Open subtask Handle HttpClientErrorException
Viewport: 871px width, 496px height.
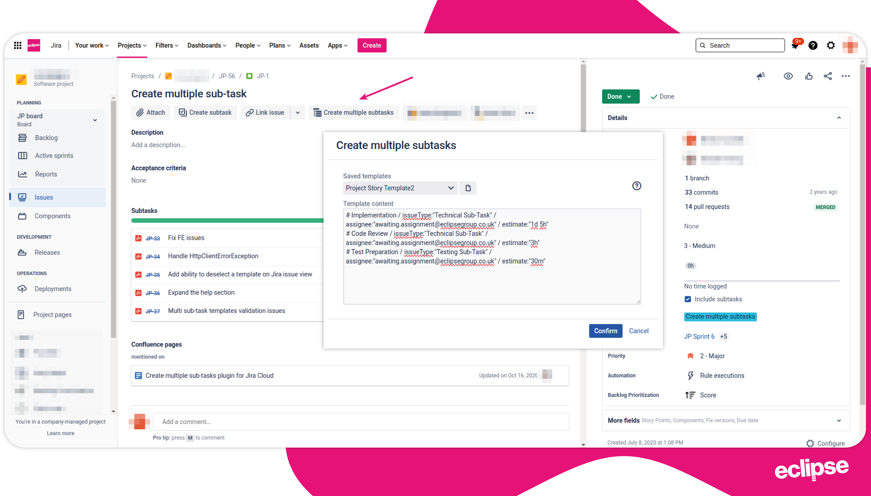point(213,256)
